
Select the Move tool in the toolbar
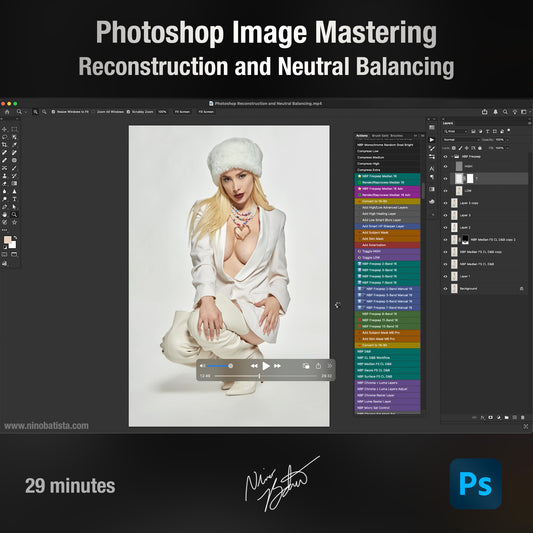(4, 129)
